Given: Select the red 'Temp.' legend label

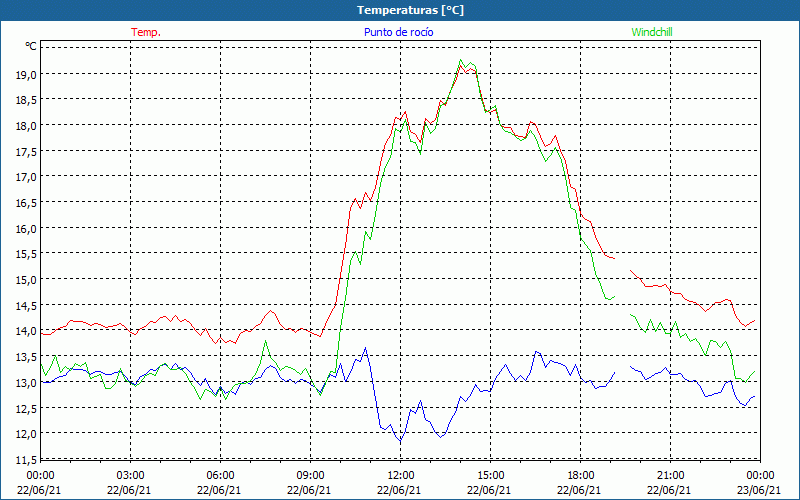Looking at the screenshot, I should pos(146,32).
